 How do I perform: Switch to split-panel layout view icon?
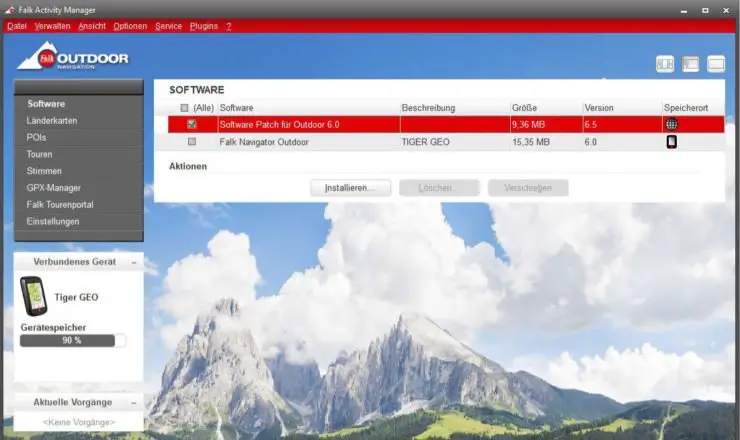665,64
